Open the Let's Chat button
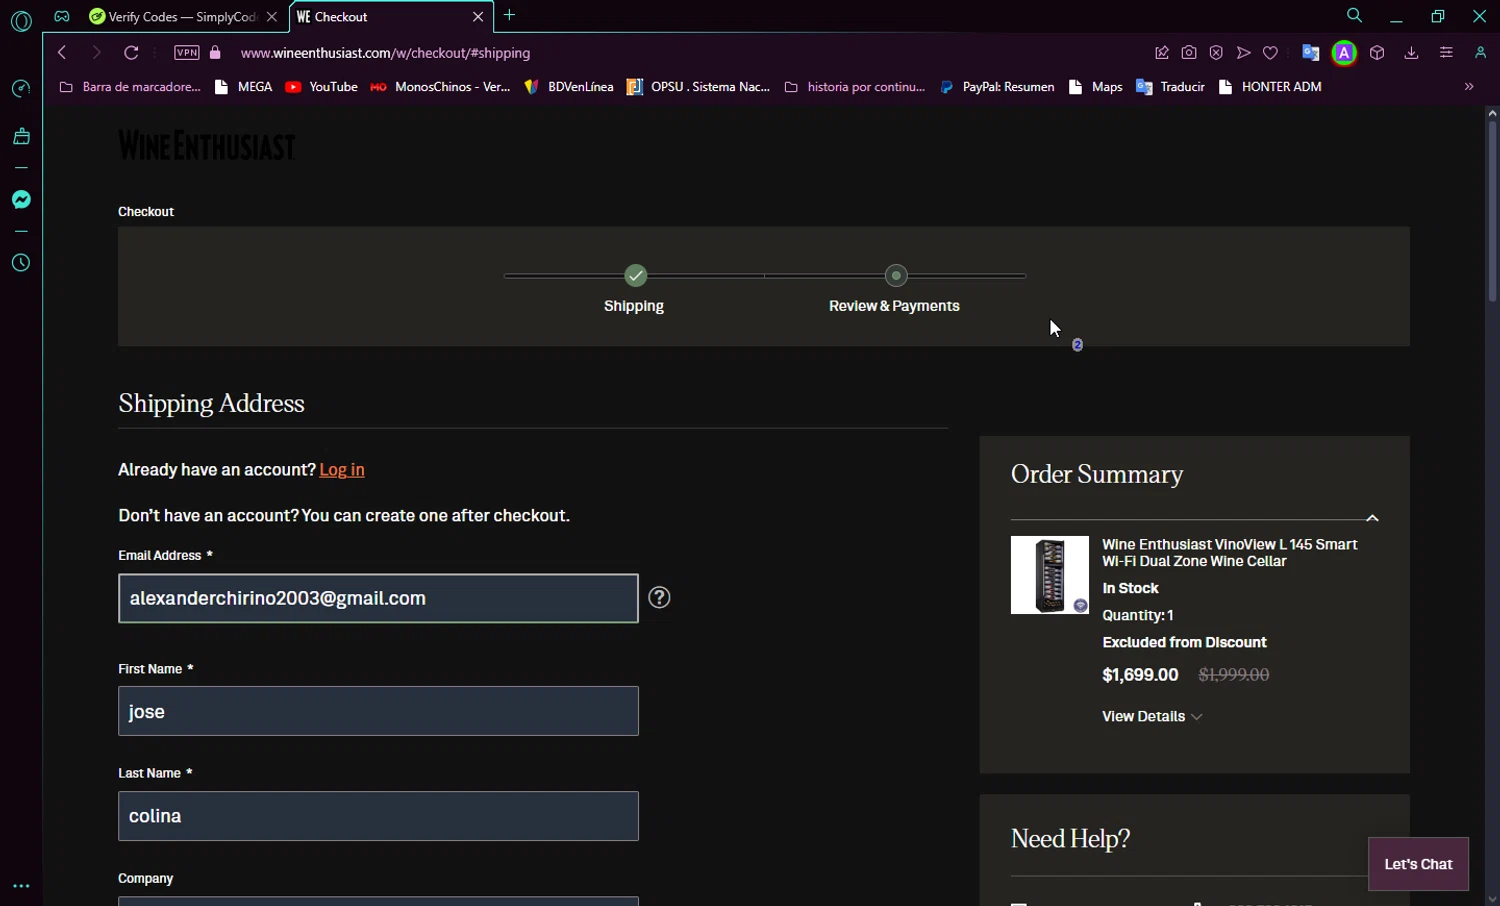This screenshot has width=1500, height=906. click(x=1418, y=864)
